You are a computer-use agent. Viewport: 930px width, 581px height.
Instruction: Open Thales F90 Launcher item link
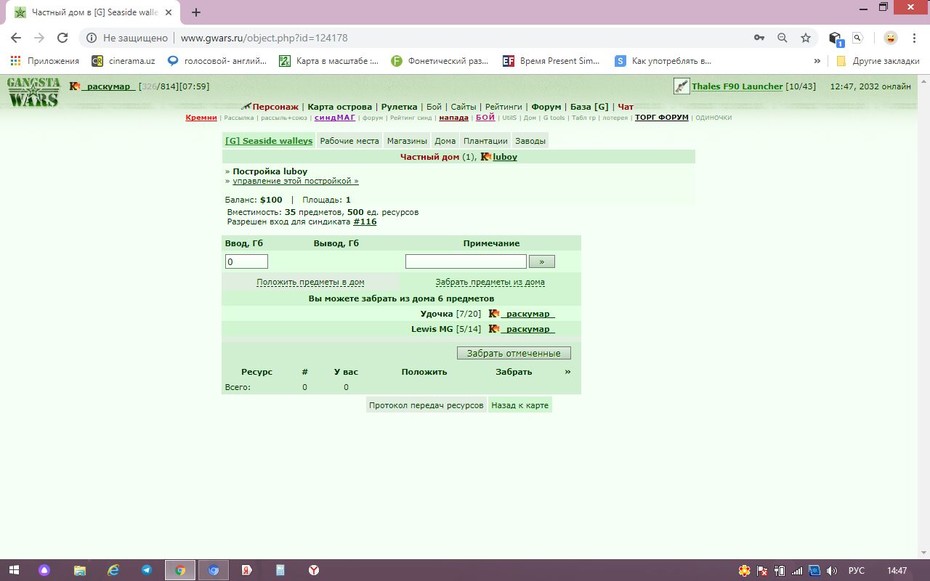point(737,87)
